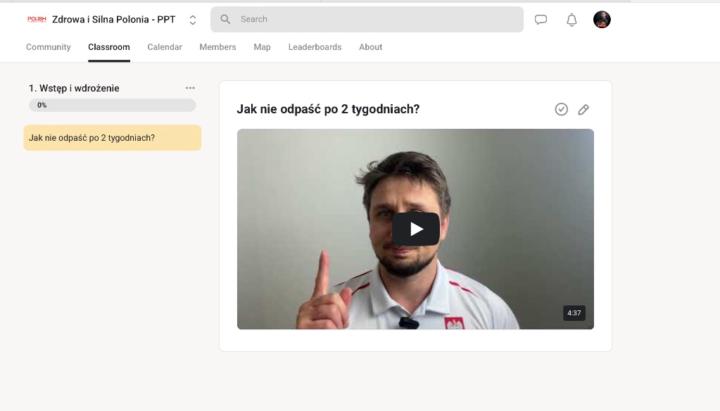Viewport: 720px width, 411px height.
Task: Open the Calendar tab
Action: [164, 47]
